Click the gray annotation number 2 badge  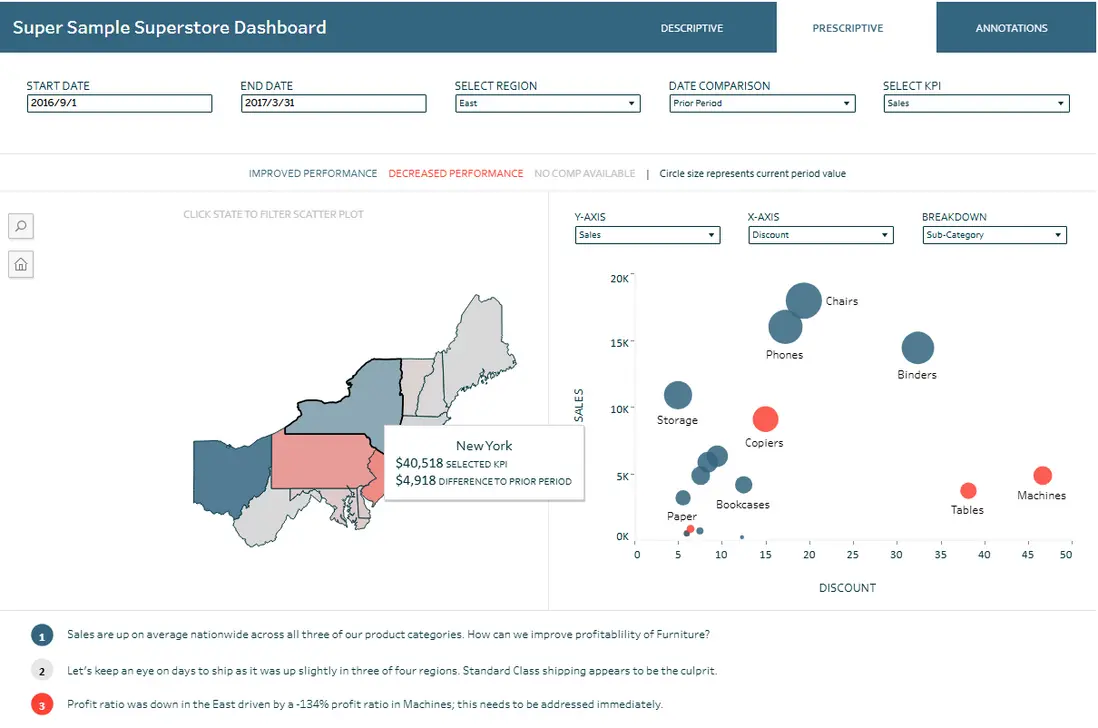(x=41, y=670)
